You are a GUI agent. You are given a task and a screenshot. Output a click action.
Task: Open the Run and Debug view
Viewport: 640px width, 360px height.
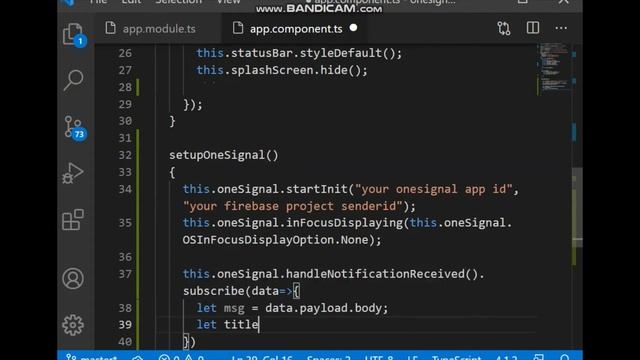(x=73, y=173)
